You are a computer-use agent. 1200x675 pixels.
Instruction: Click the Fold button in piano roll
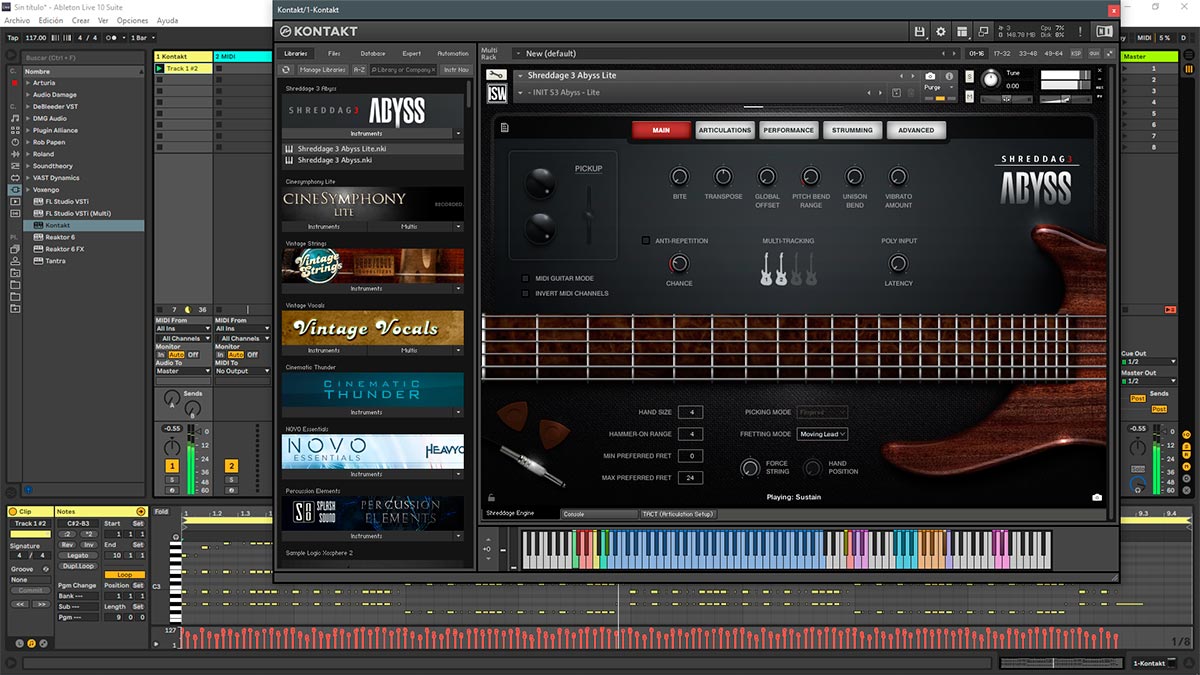pos(162,512)
